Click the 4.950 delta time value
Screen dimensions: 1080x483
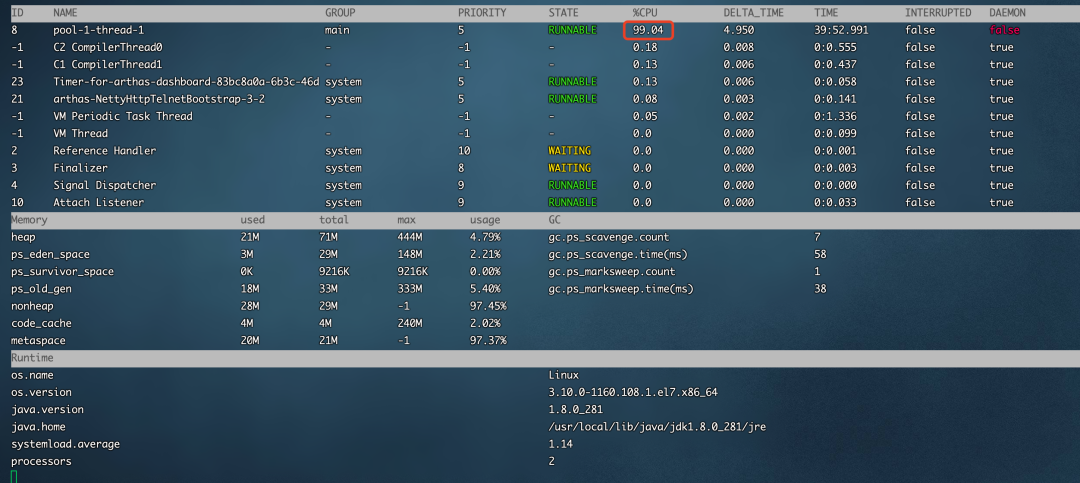tap(738, 30)
